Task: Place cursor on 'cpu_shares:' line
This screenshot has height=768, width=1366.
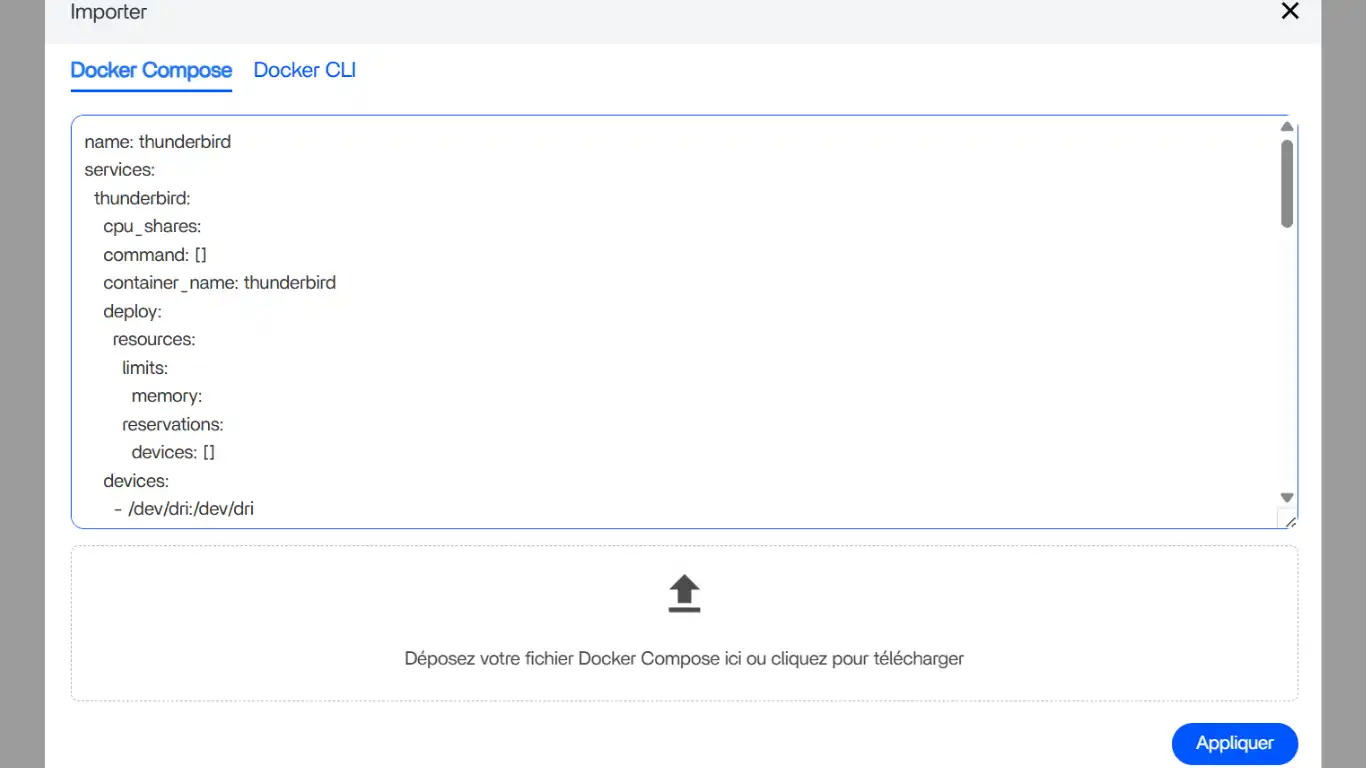Action: coord(152,227)
